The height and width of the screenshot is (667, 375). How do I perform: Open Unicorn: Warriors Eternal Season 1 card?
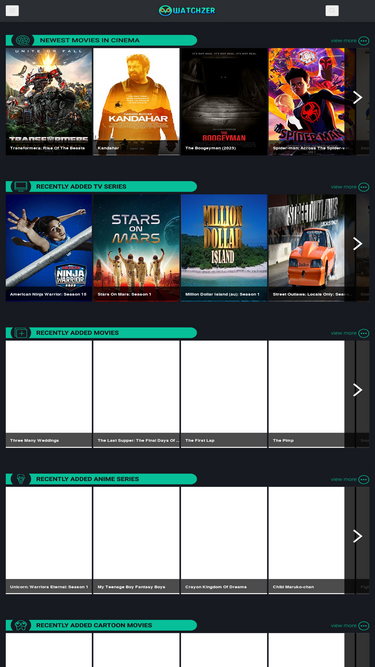point(49,540)
